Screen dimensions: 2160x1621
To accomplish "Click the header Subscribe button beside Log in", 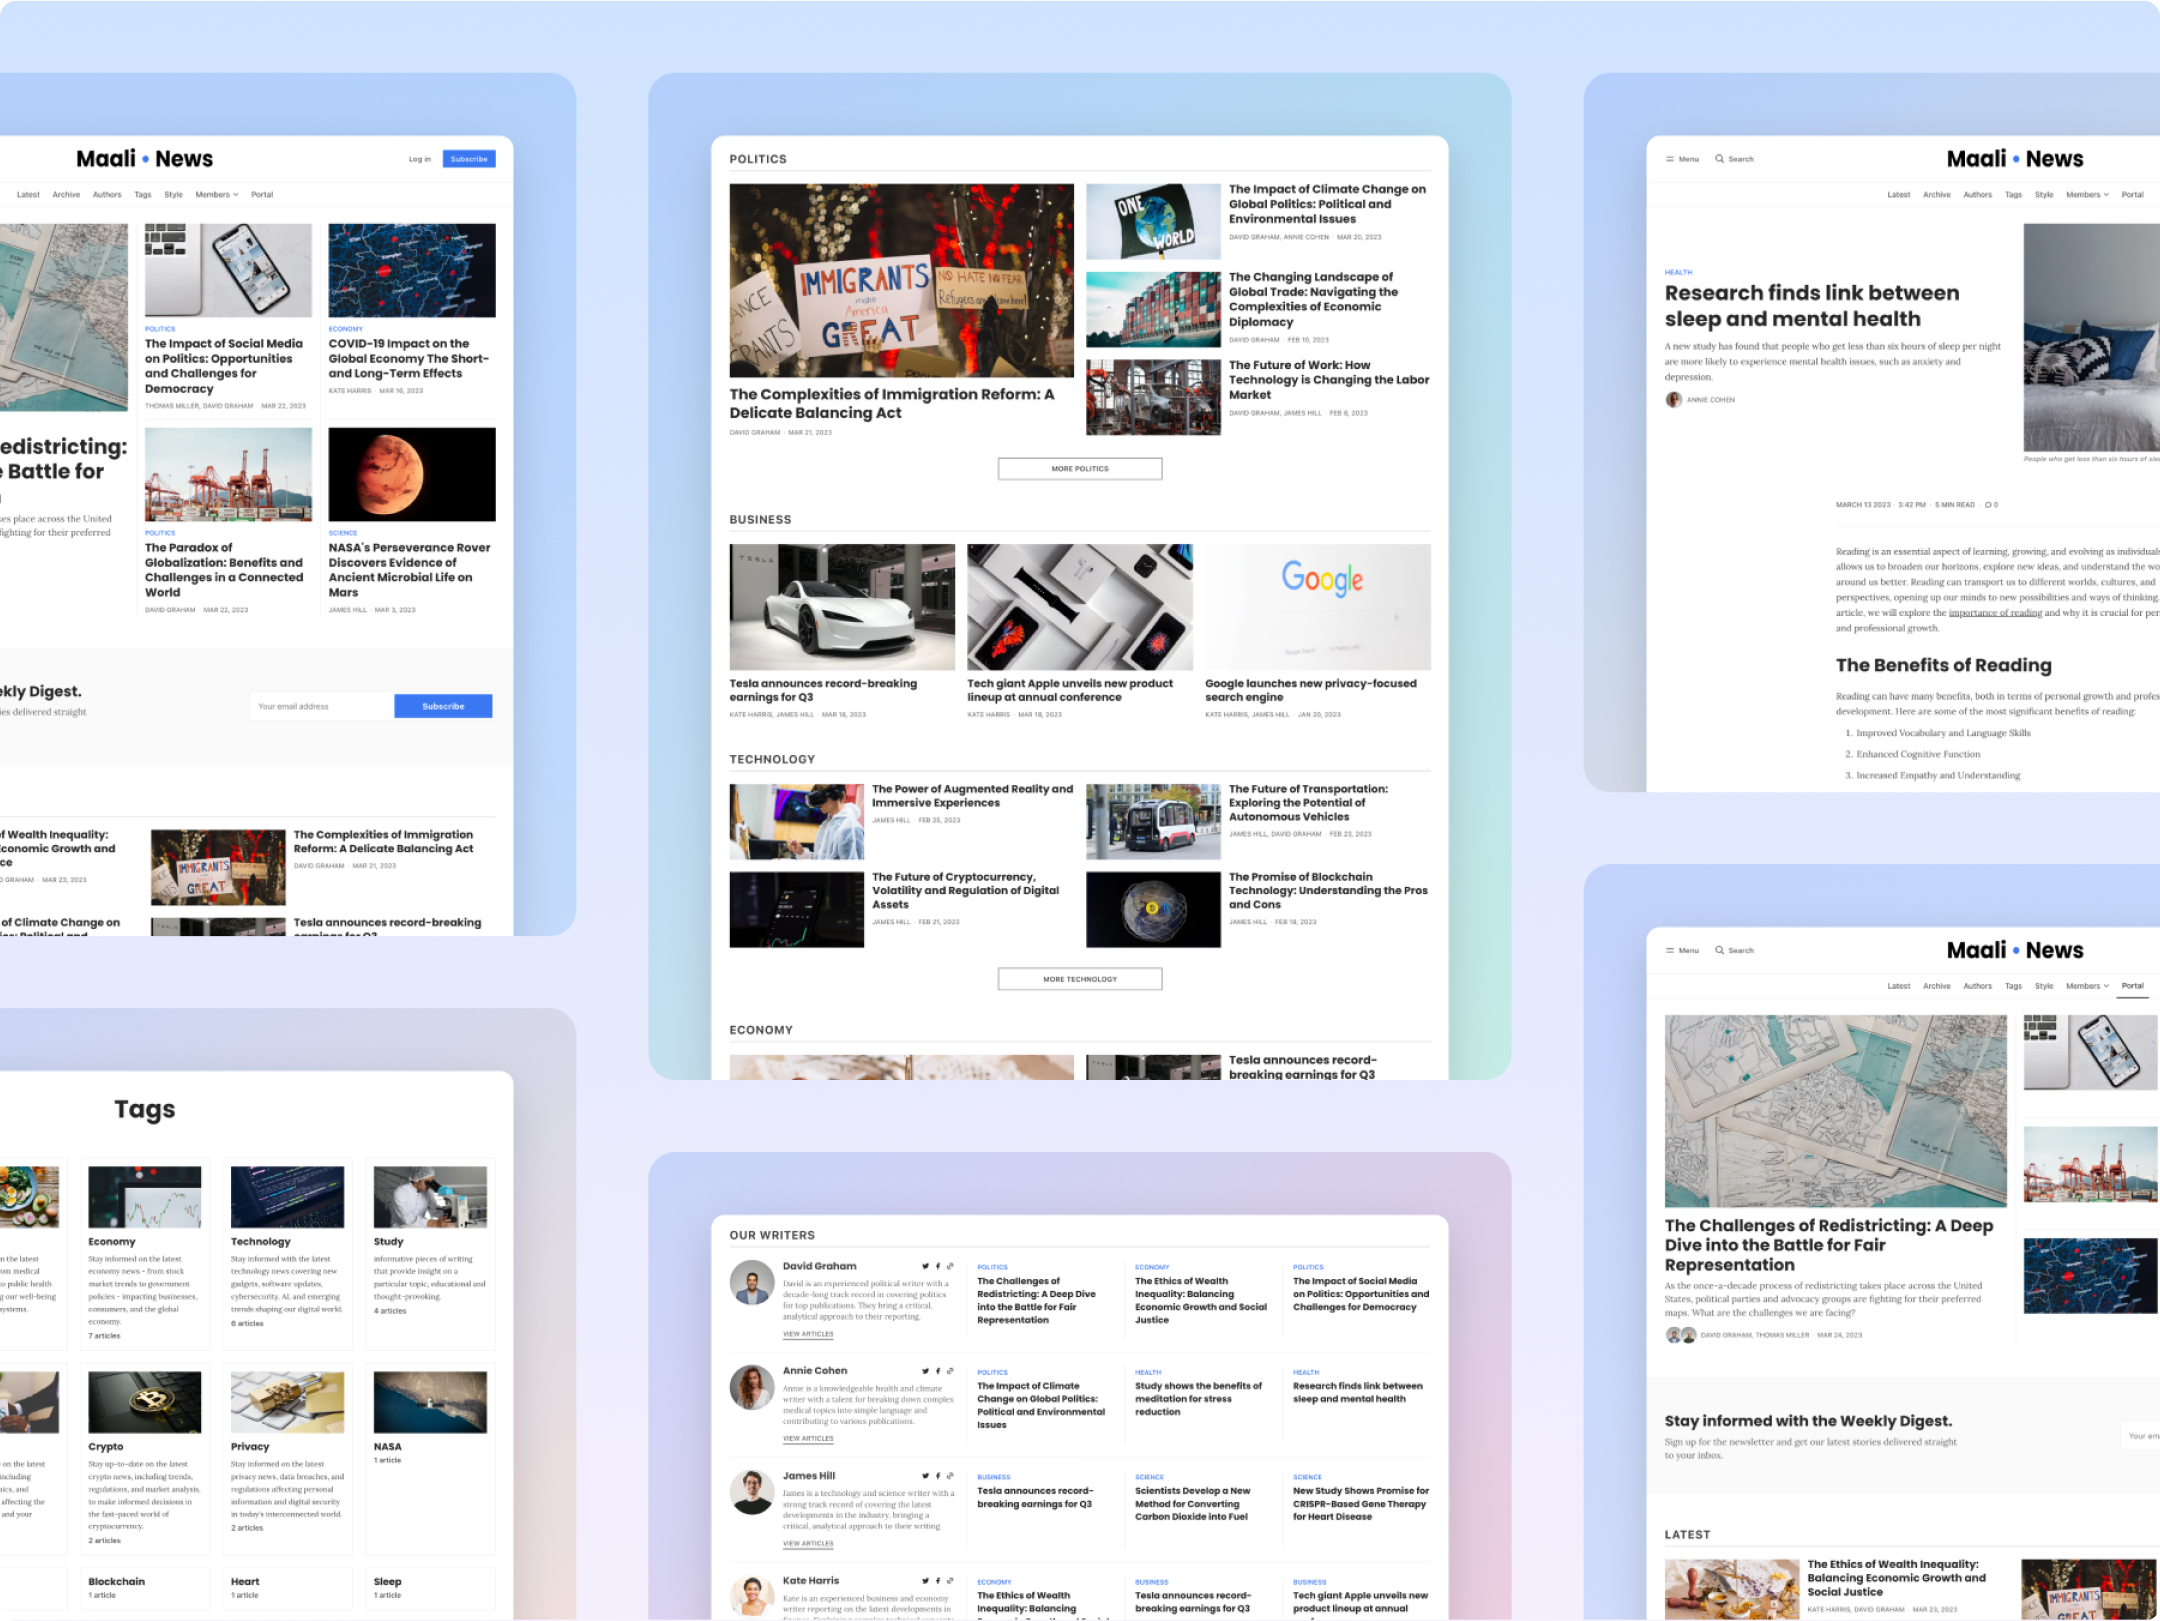I will [469, 159].
